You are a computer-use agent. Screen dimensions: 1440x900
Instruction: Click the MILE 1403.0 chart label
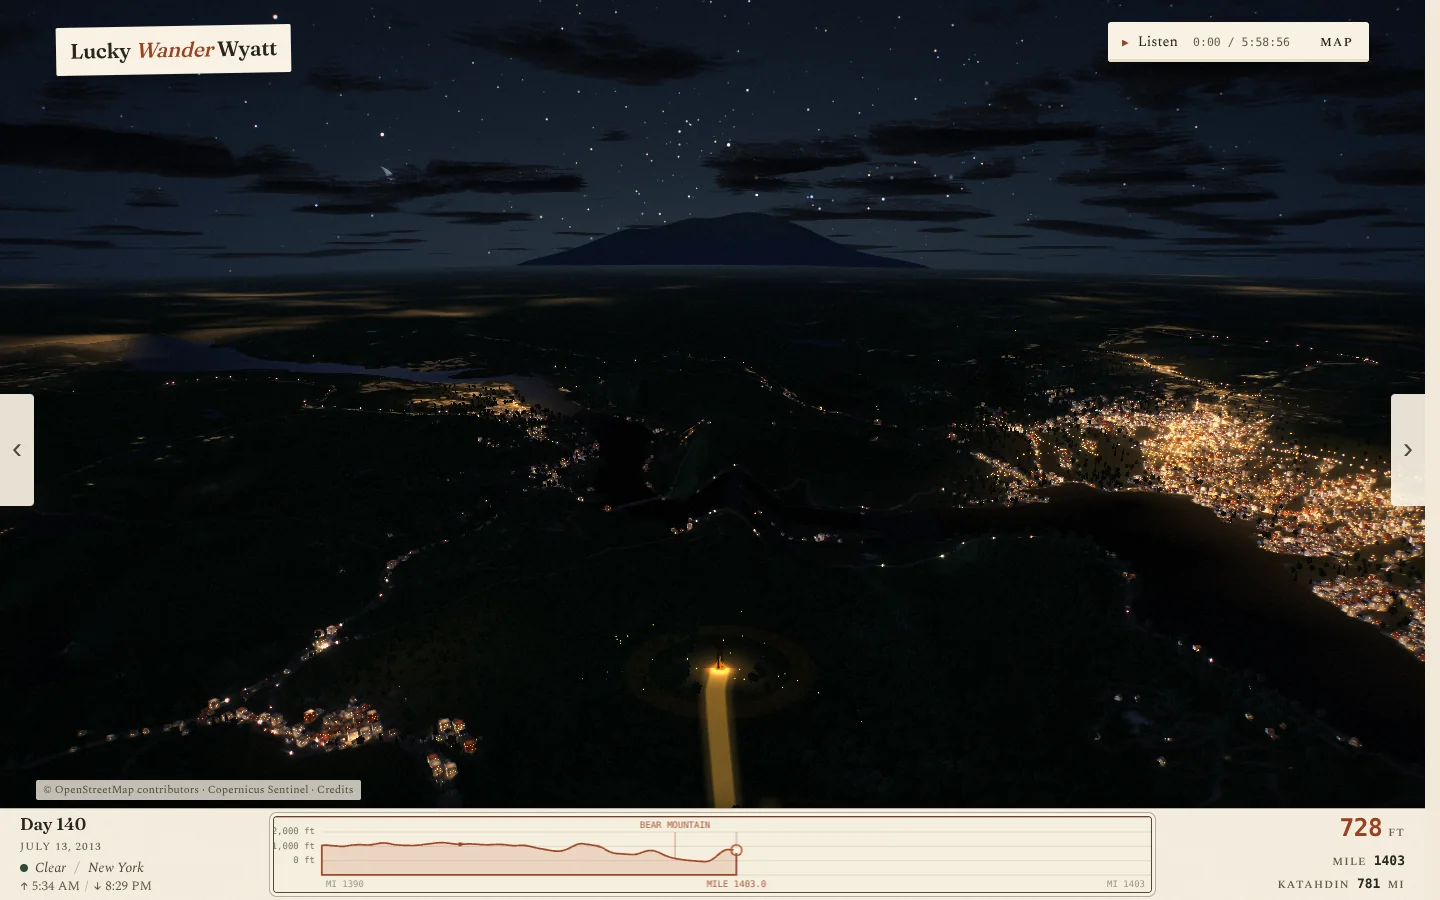[736, 884]
